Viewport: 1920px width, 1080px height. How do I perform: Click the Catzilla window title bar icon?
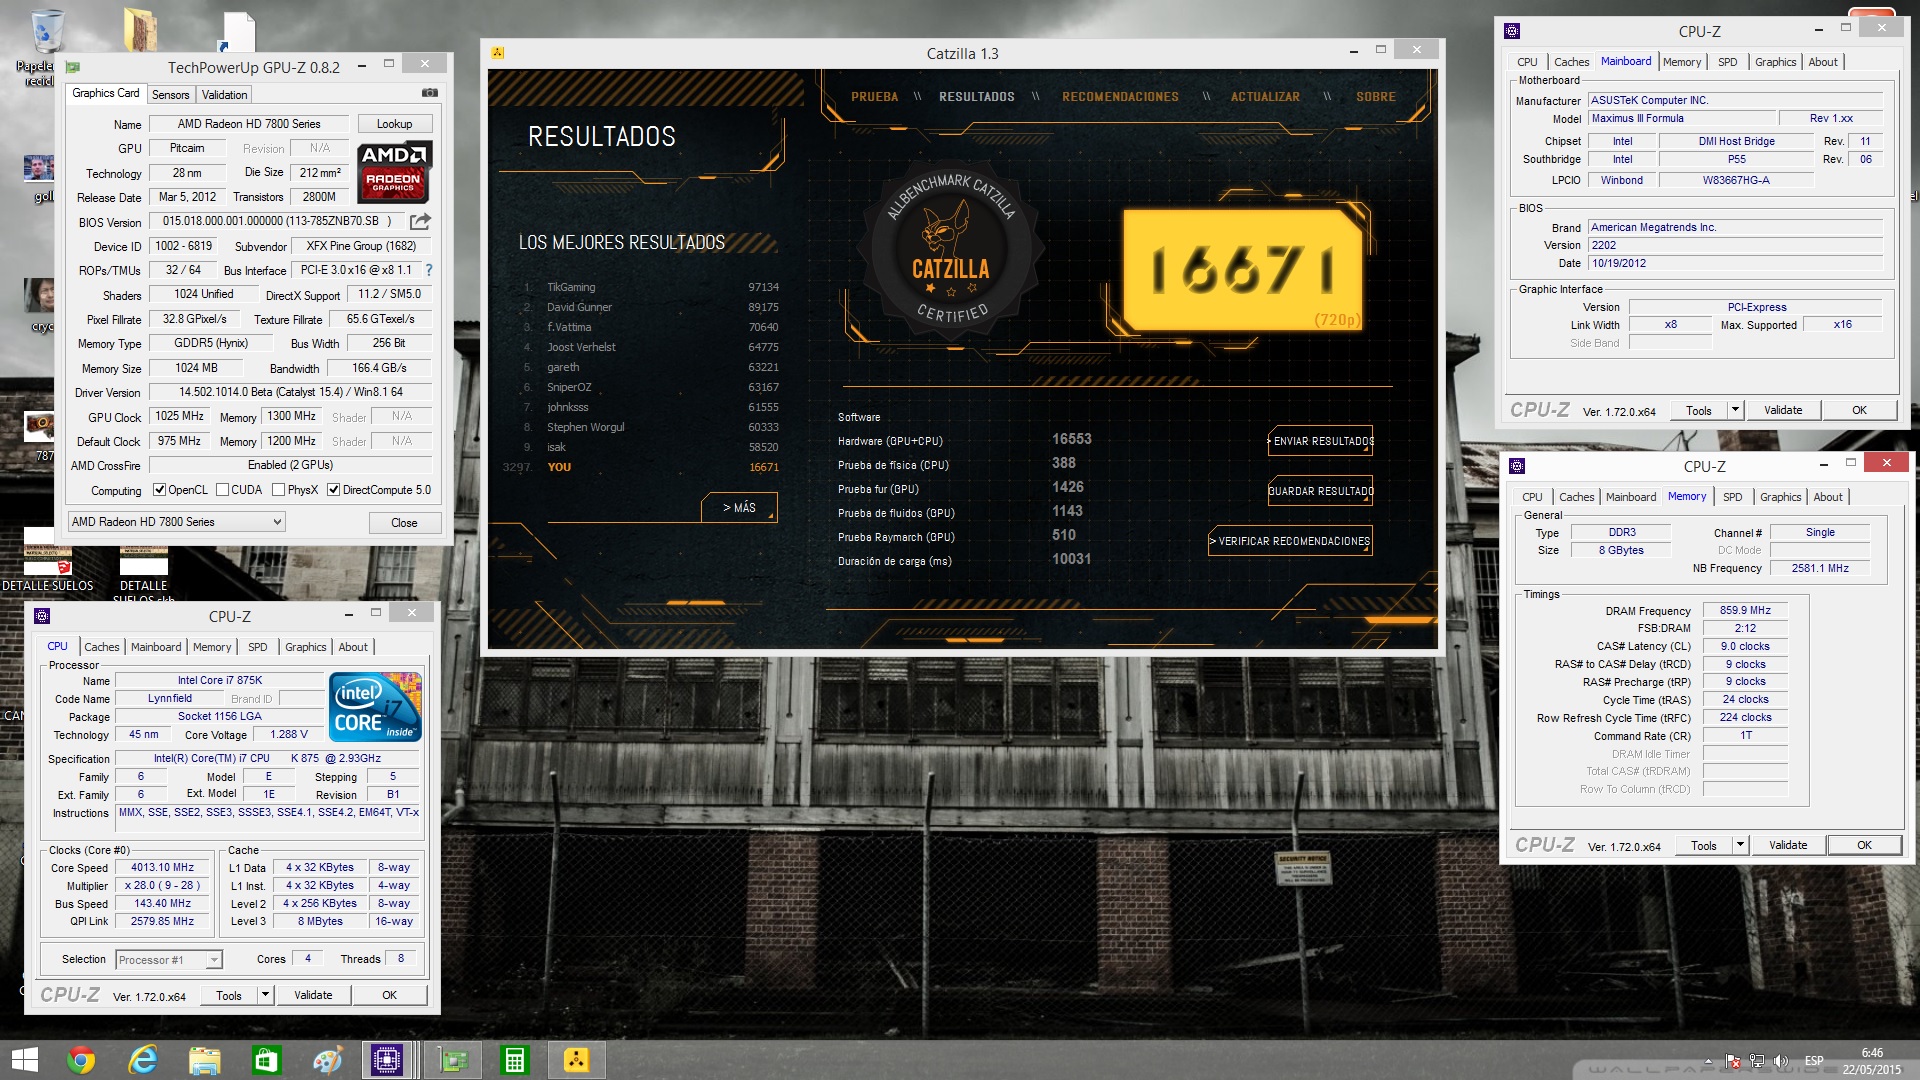(498, 53)
